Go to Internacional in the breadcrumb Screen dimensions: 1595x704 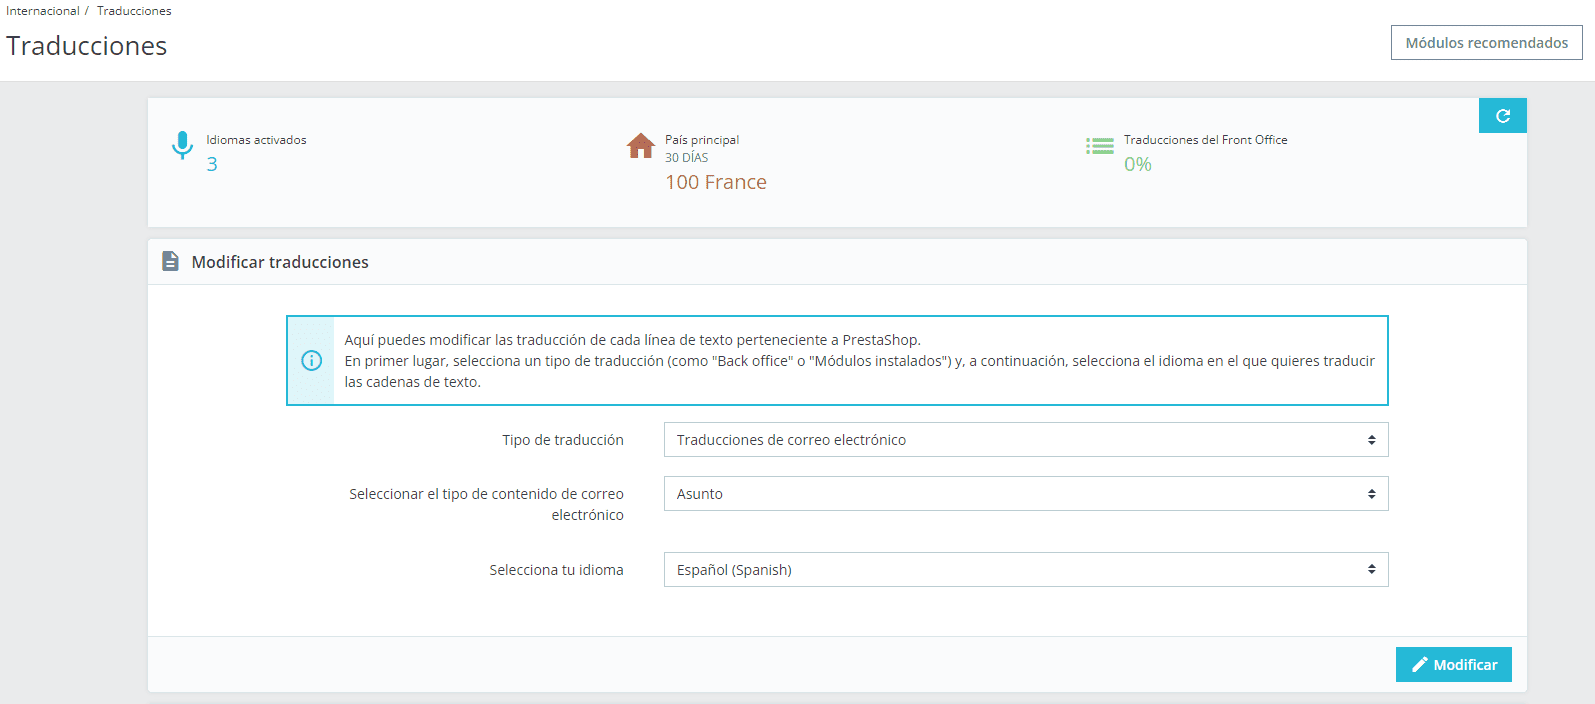point(42,11)
